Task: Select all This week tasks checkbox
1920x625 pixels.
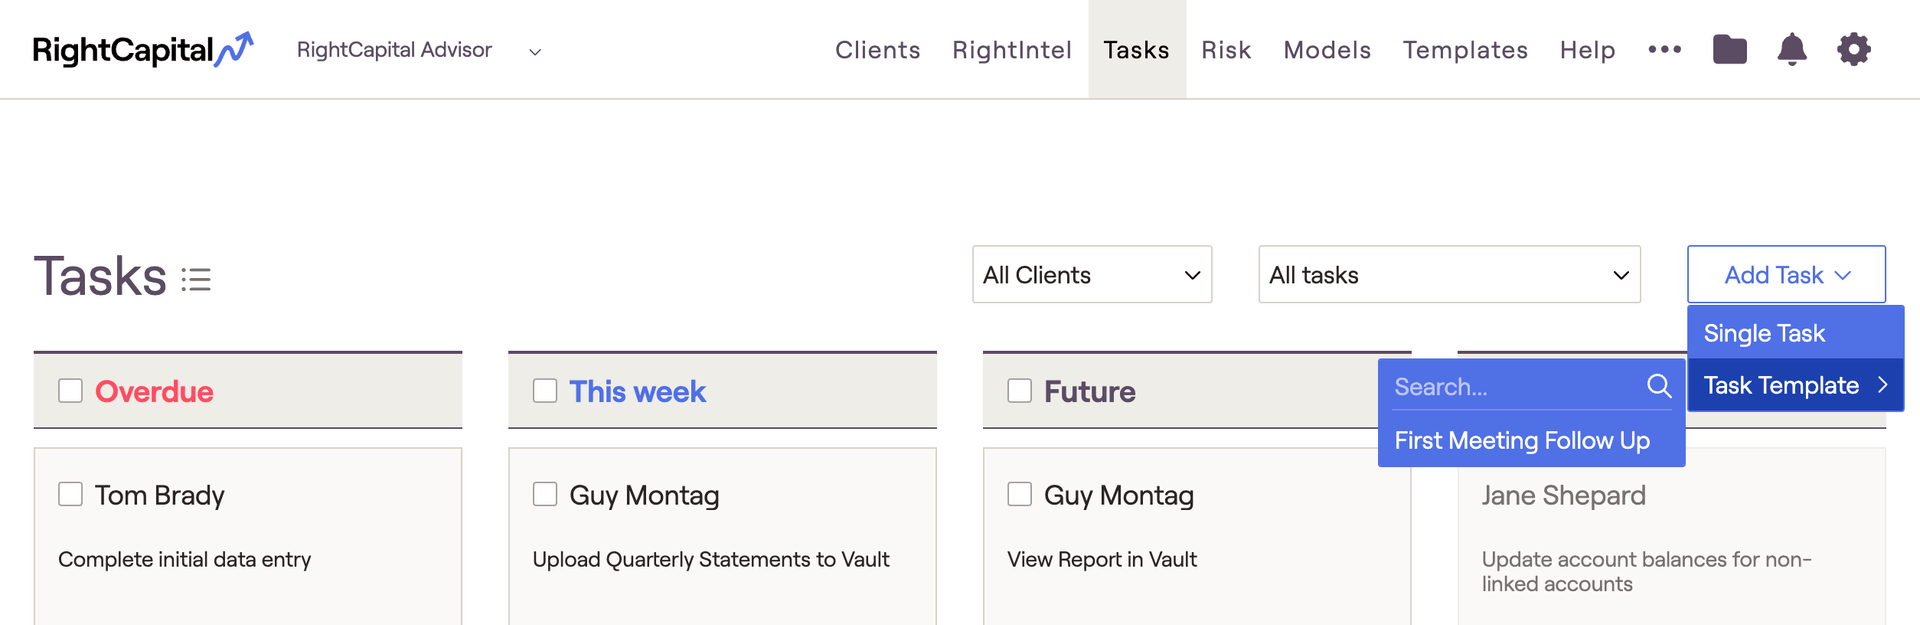Action: [545, 390]
